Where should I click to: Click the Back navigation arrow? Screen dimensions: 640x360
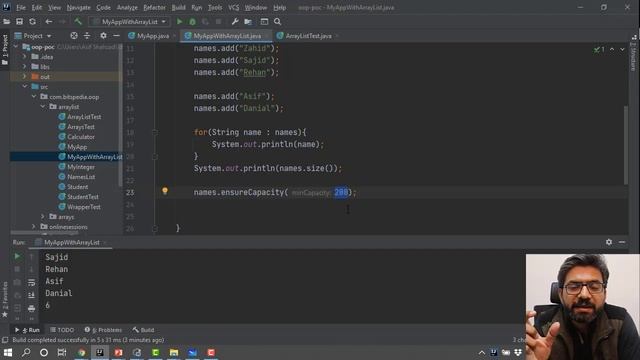49,22
